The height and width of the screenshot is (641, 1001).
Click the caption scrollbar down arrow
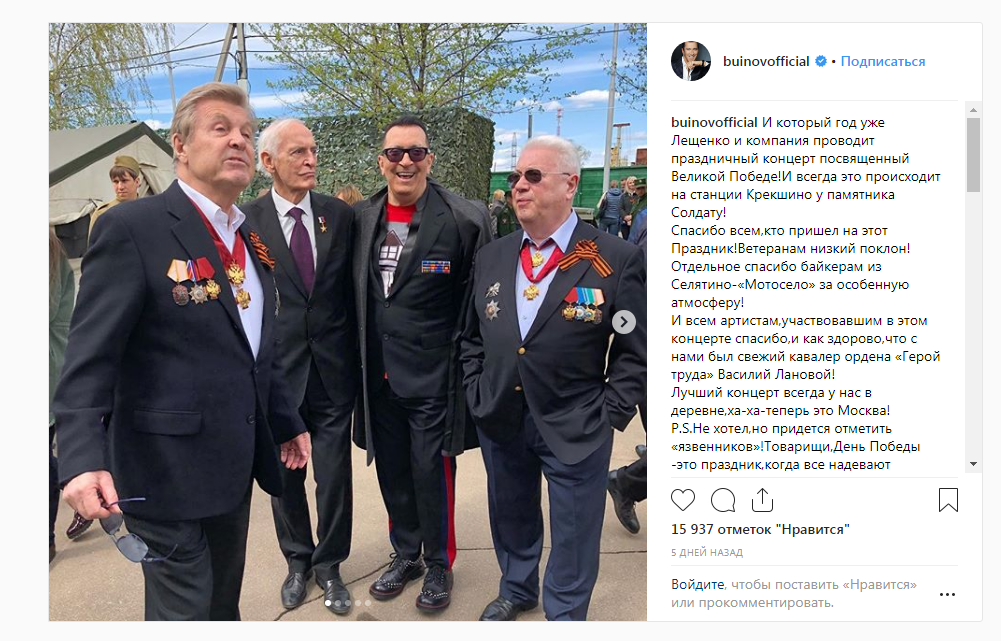pos(973,464)
